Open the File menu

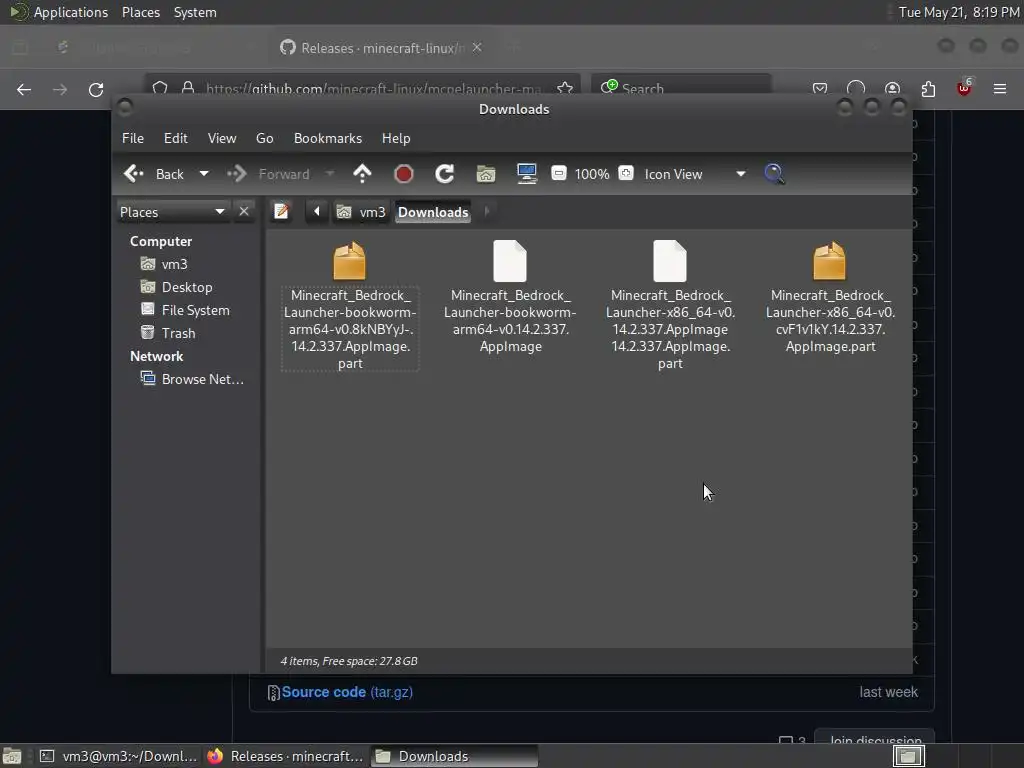(133, 138)
